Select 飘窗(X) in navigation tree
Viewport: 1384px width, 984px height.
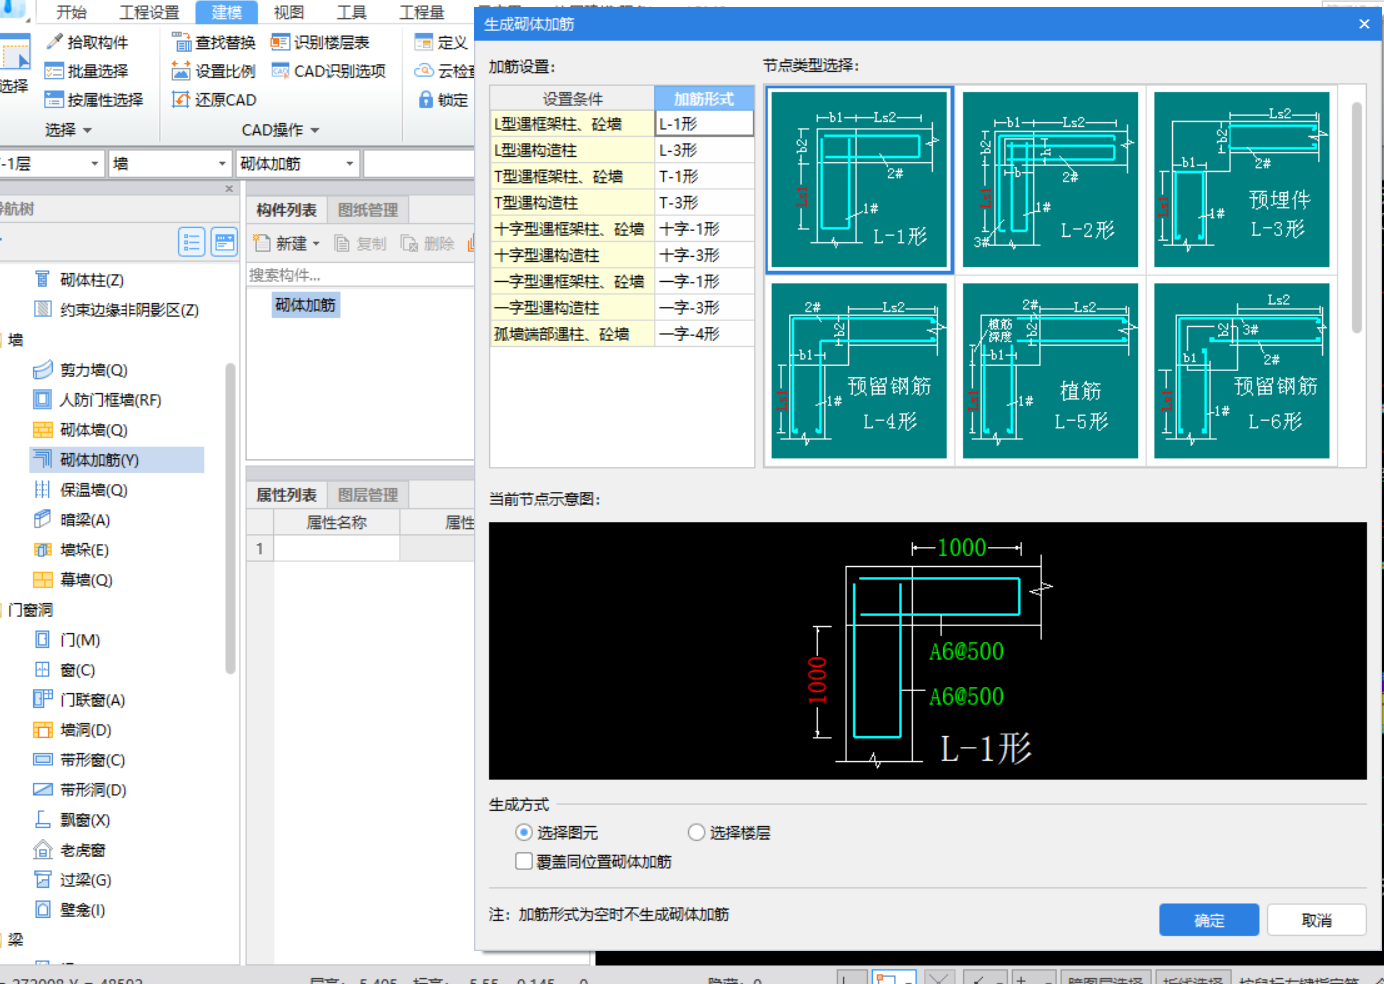(84, 820)
